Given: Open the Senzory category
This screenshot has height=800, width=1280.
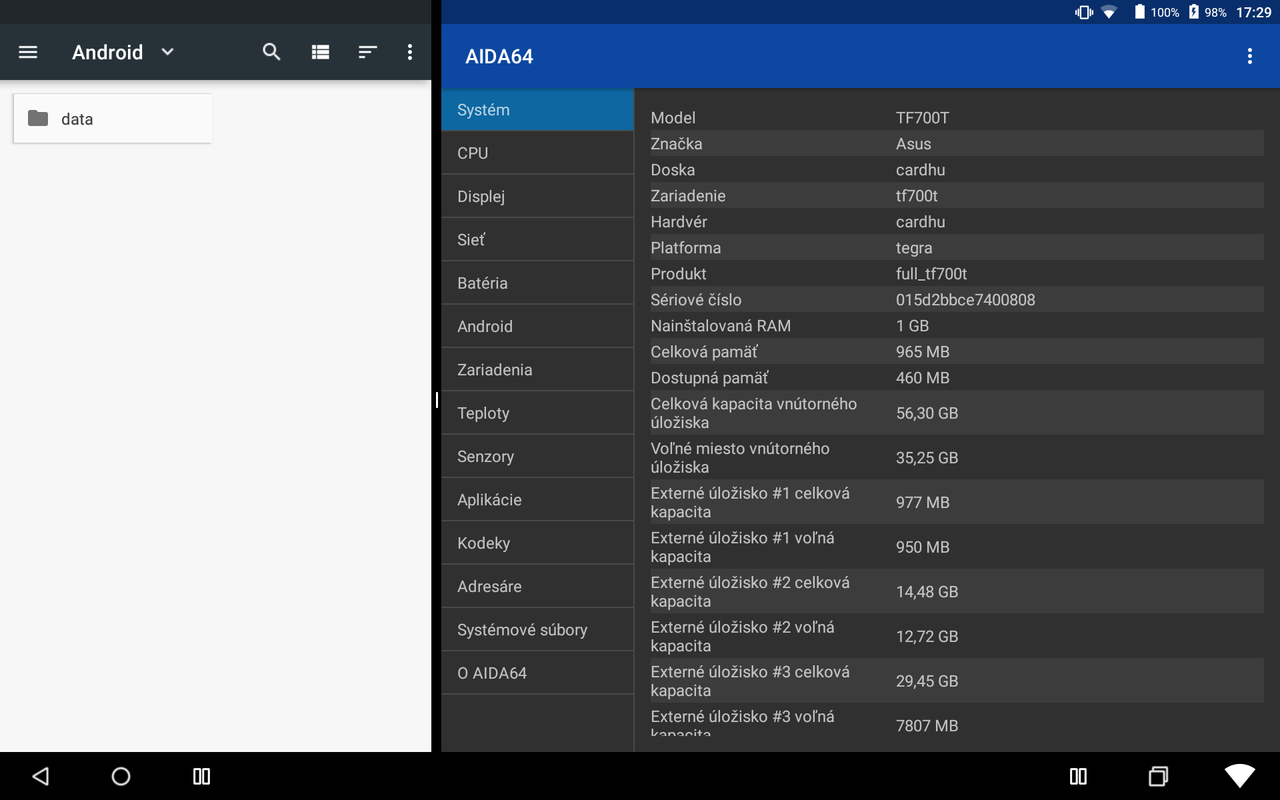Looking at the screenshot, I should [537, 456].
